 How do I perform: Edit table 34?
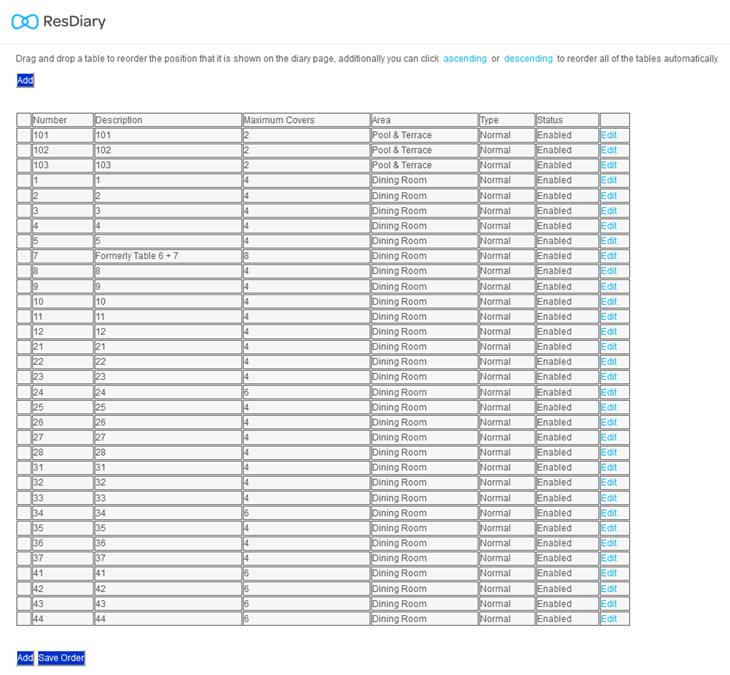click(608, 513)
